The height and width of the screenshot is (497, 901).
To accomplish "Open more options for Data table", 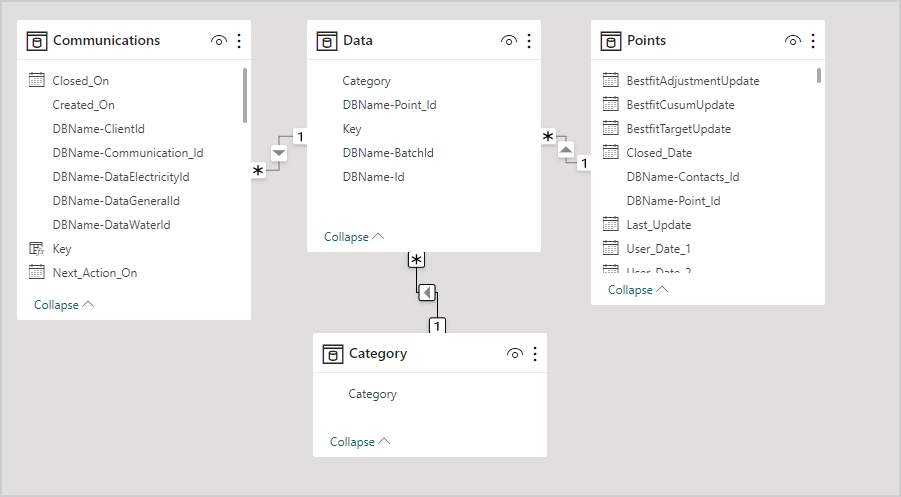I will [x=529, y=41].
